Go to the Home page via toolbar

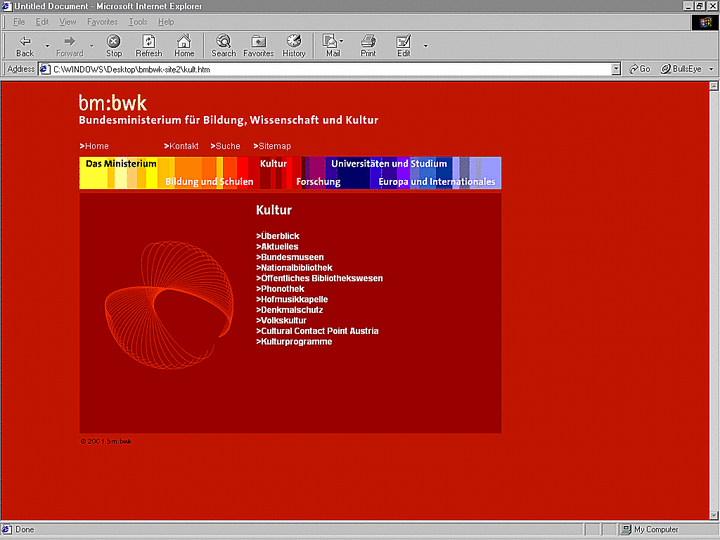click(x=184, y=46)
